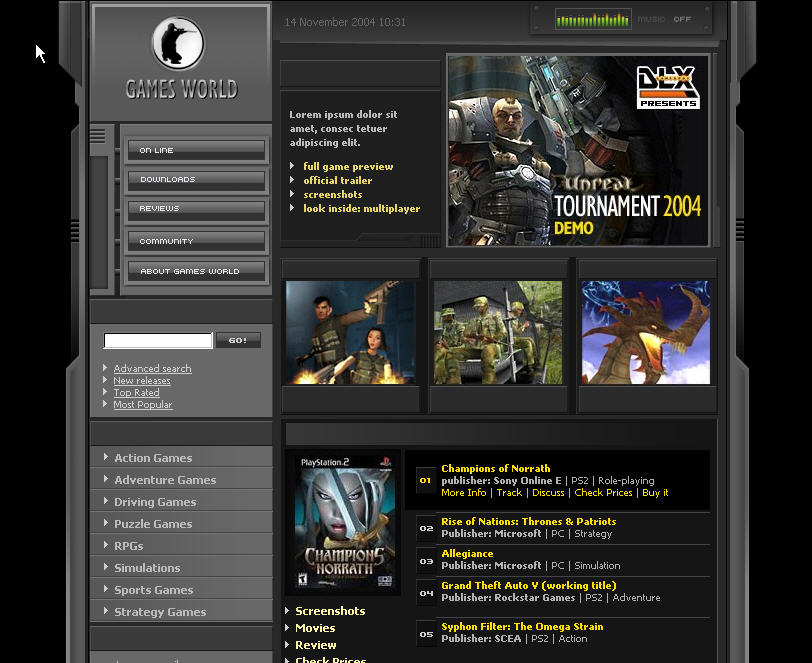This screenshot has height=663, width=812.
Task: Open the Screenshots link under the game cover
Action: pyautogui.click(x=330, y=611)
